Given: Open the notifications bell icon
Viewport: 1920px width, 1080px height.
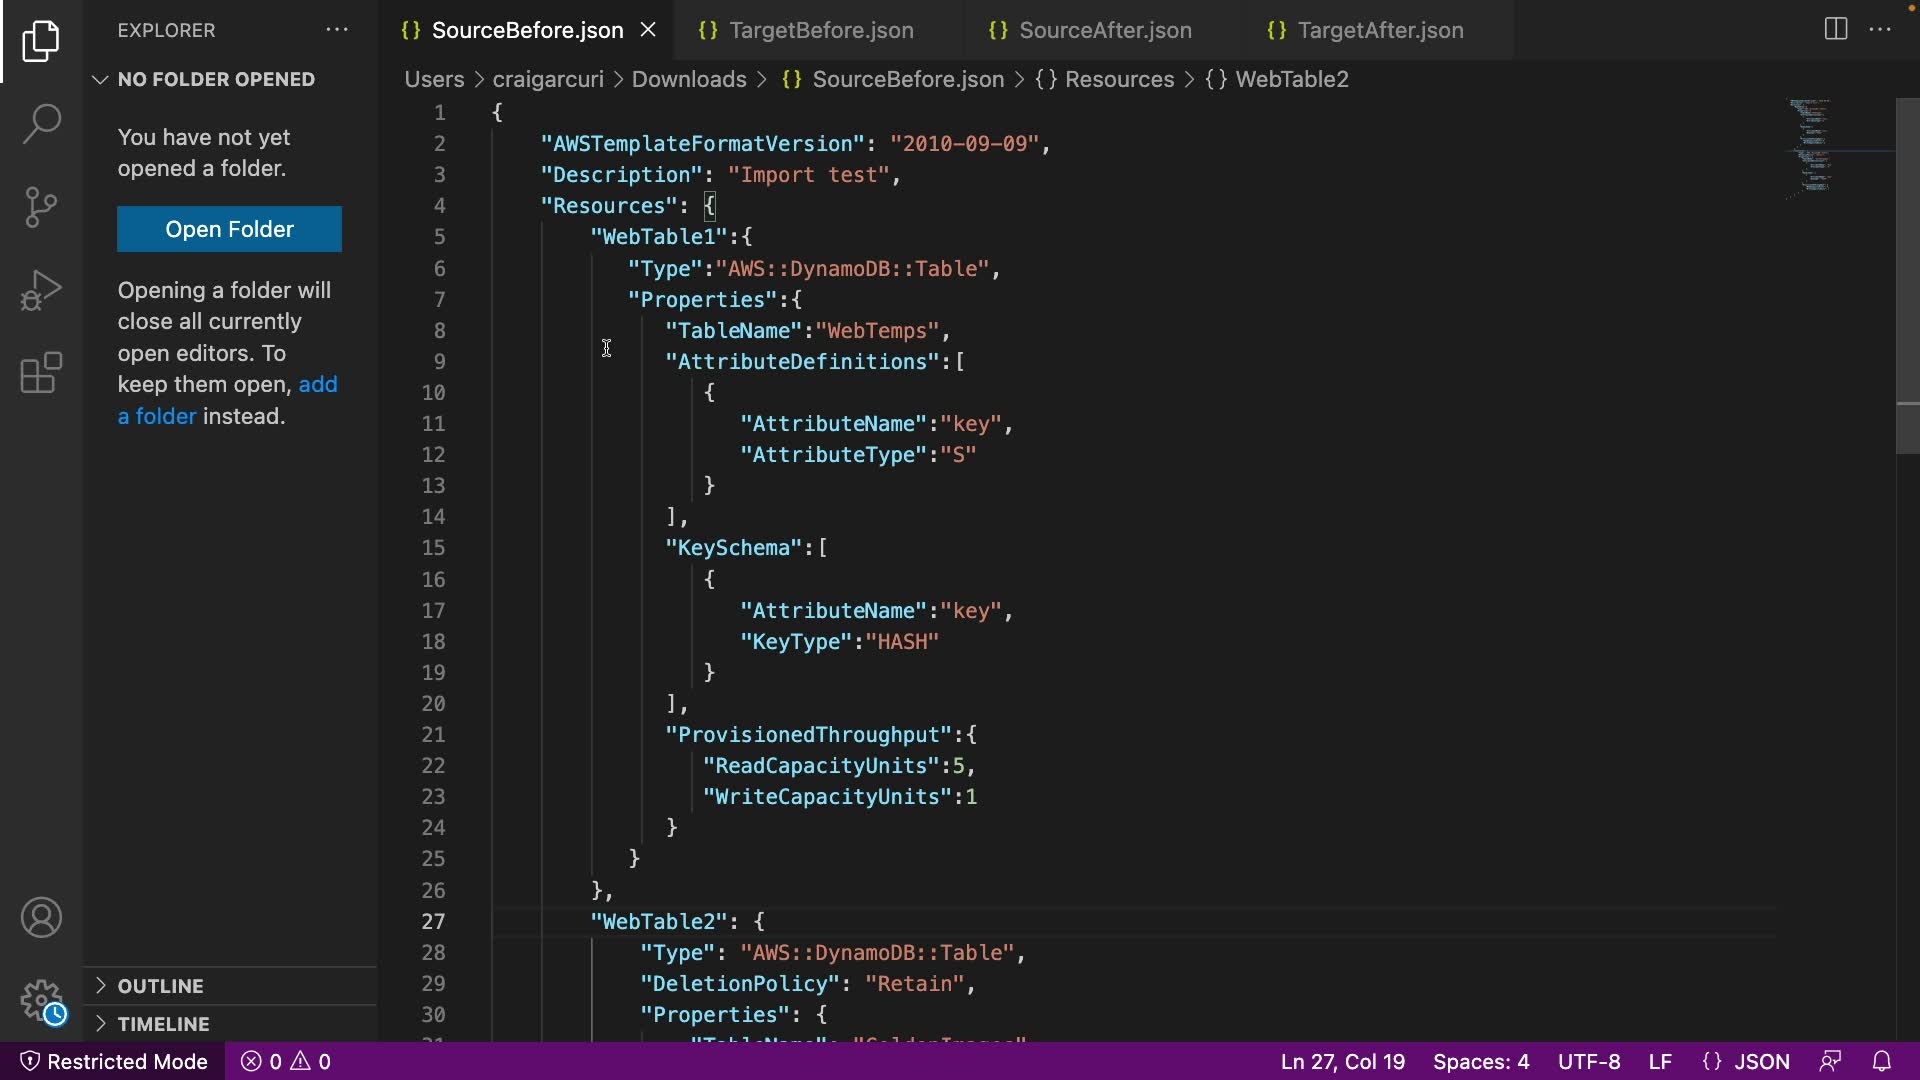Looking at the screenshot, I should click(1881, 1061).
